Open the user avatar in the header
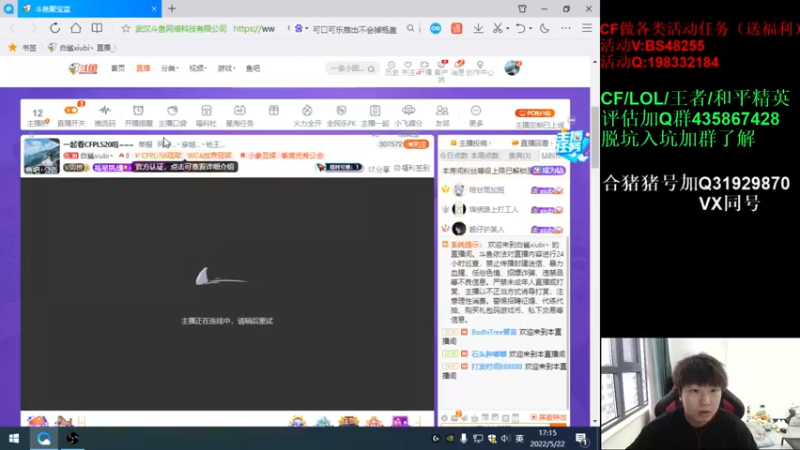Image resolution: width=800 pixels, height=450 pixels. click(512, 67)
